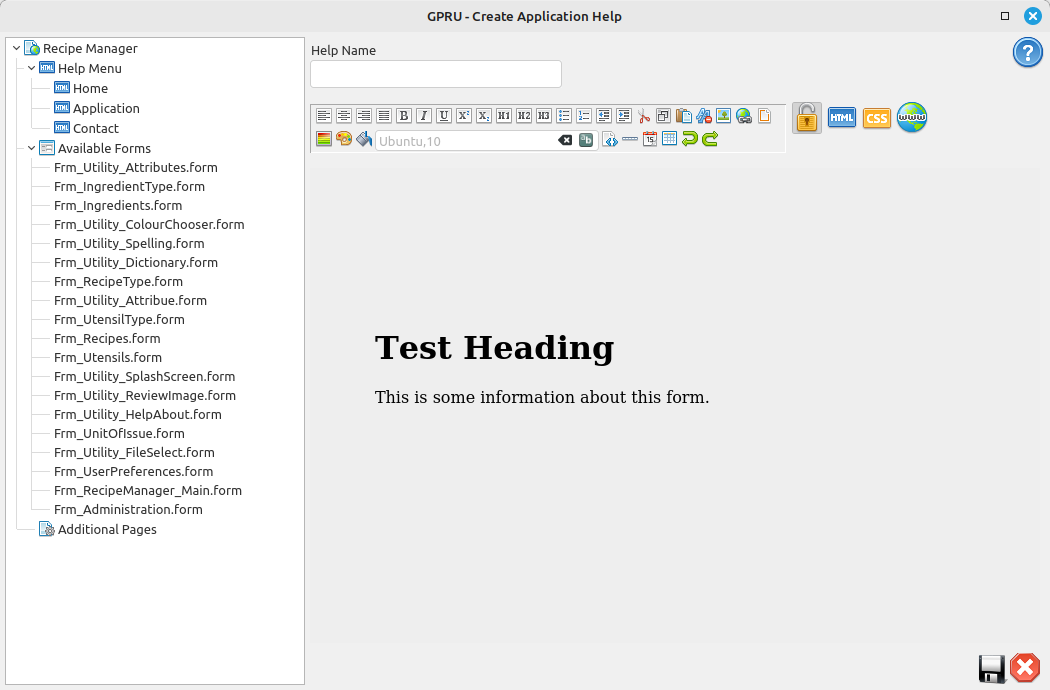Collapse the Recipe Manager tree root

point(16,48)
